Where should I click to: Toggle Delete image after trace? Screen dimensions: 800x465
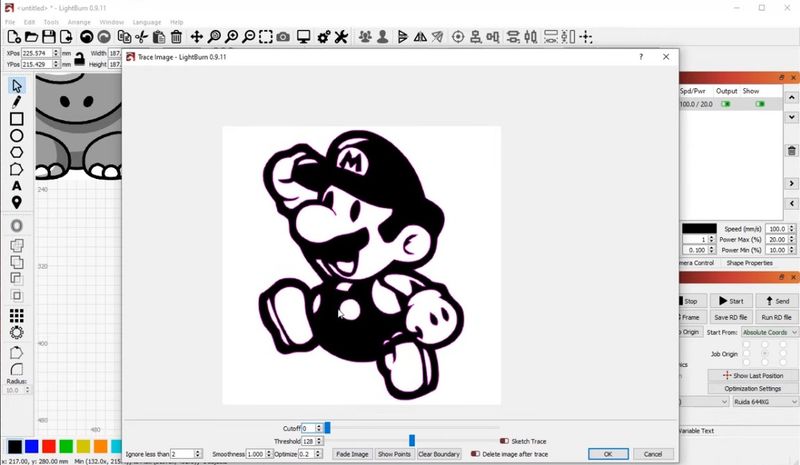pyautogui.click(x=476, y=454)
